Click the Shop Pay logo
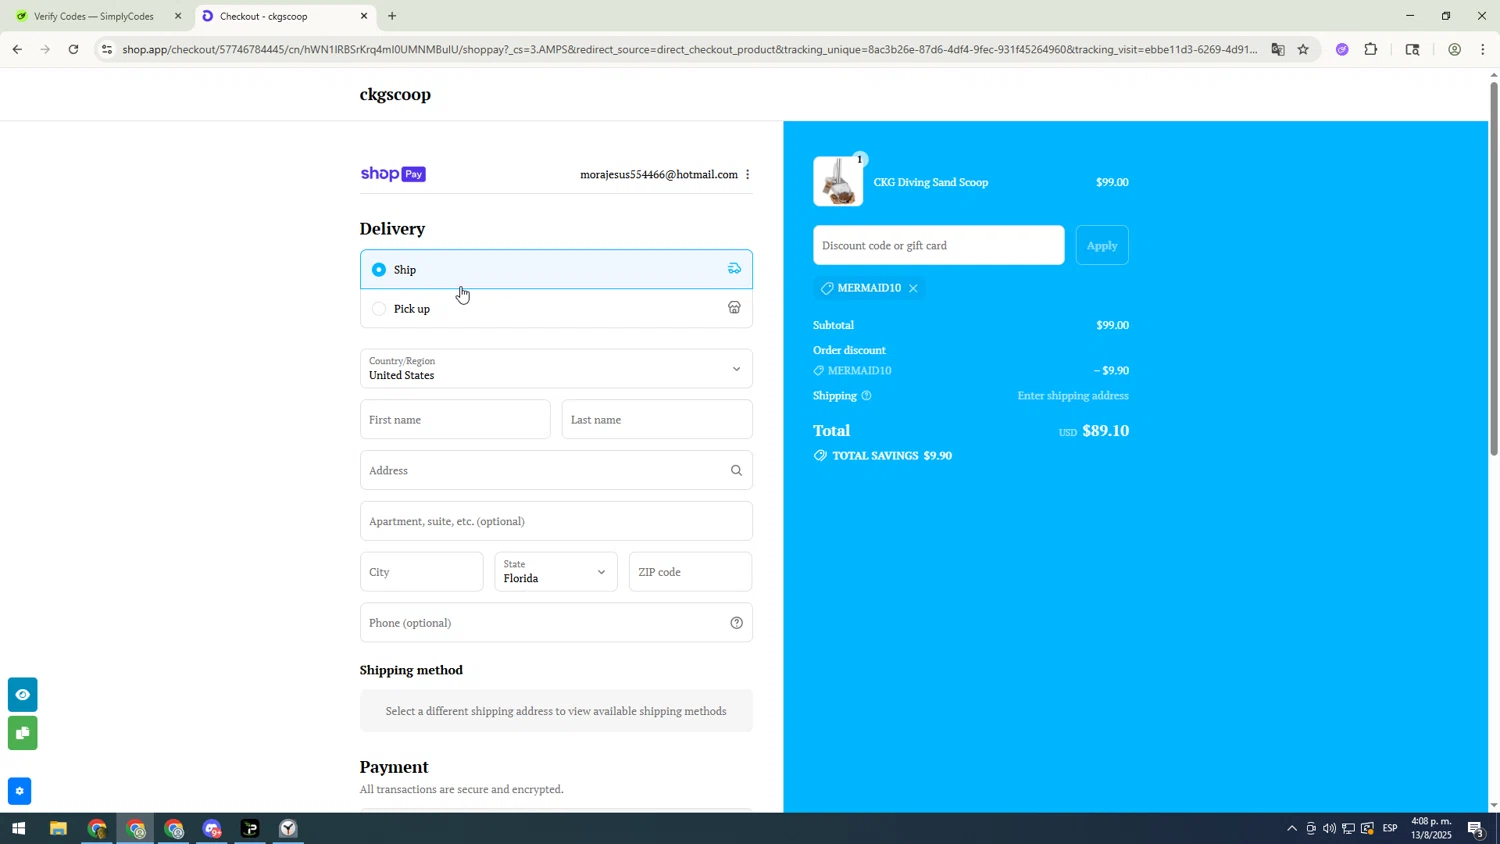 [x=393, y=174]
